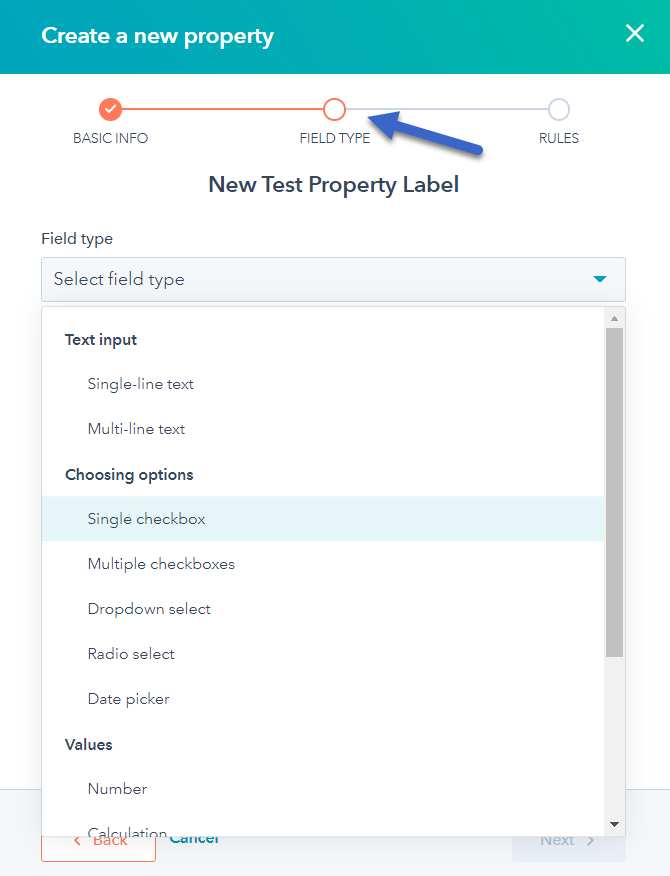Click the completed Basic Info checkmark icon
This screenshot has height=876, width=670.
110,109
